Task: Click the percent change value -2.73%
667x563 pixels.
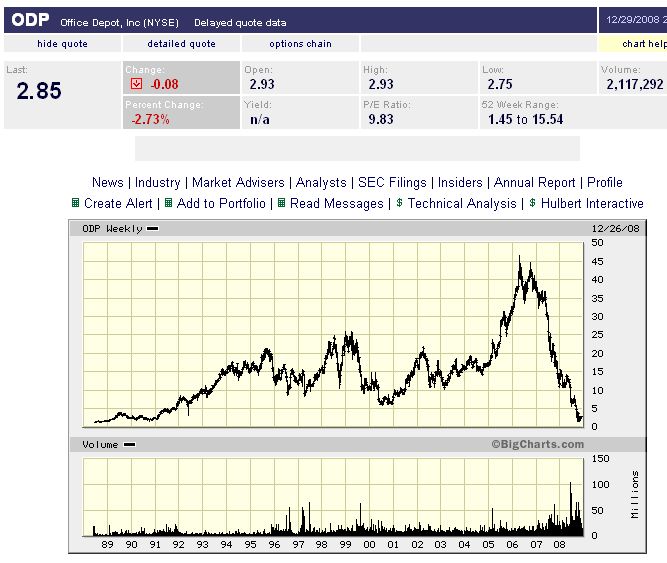Action: click(x=150, y=119)
